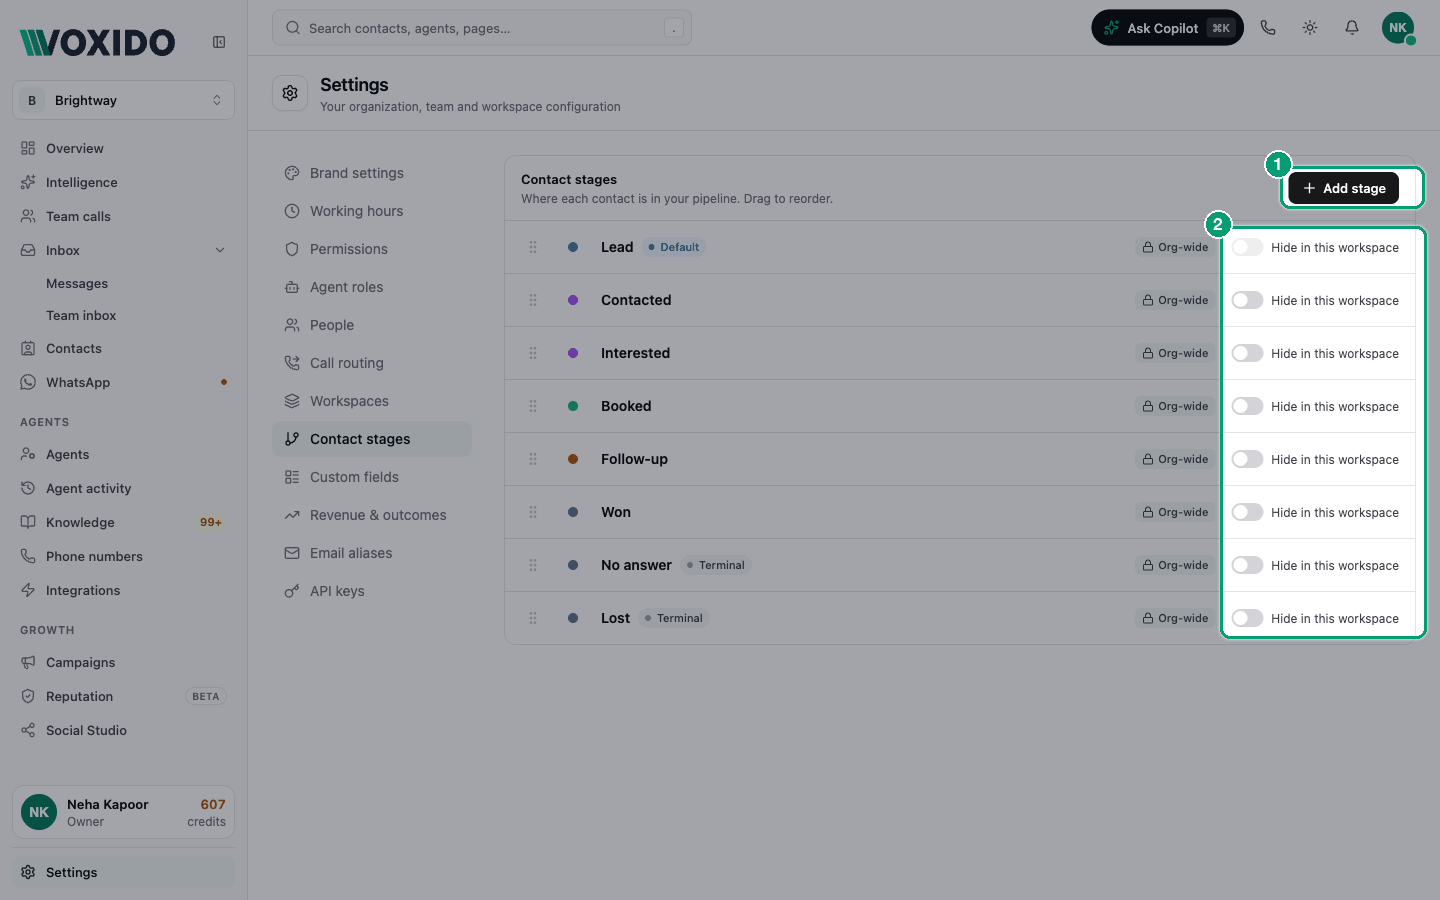Click the Copilot sparkle icon

(x=1111, y=28)
